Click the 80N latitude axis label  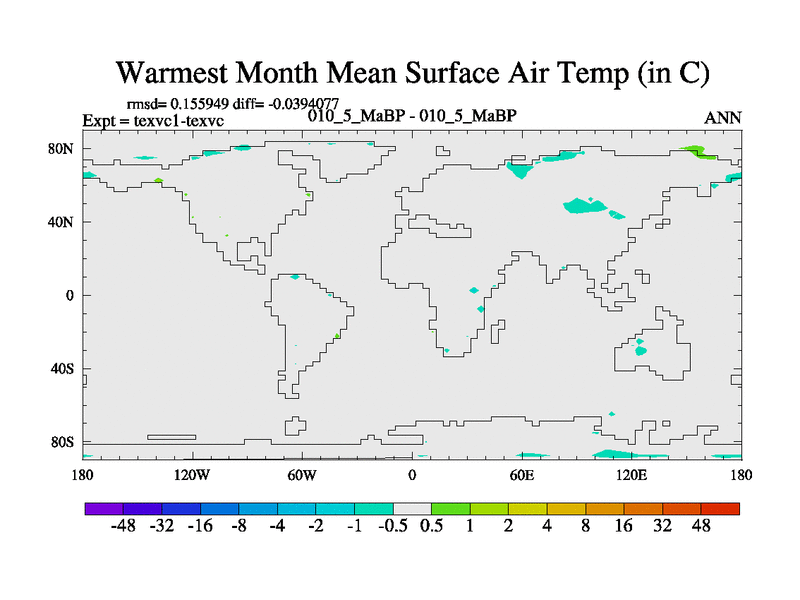tap(62, 148)
